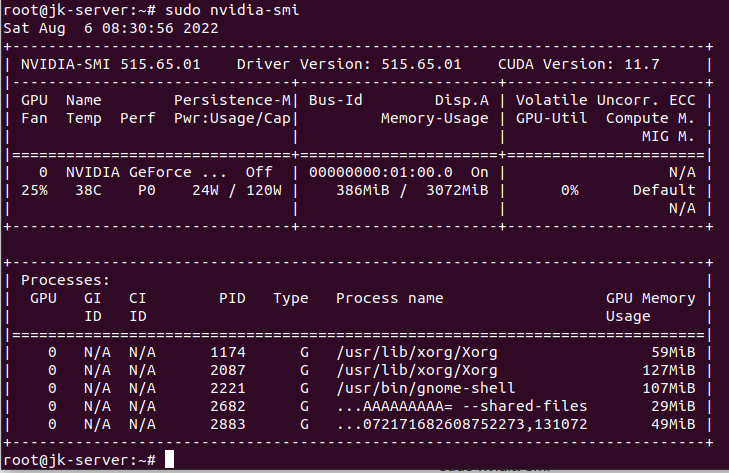Click the memory usage '29MiB'

pos(673,406)
